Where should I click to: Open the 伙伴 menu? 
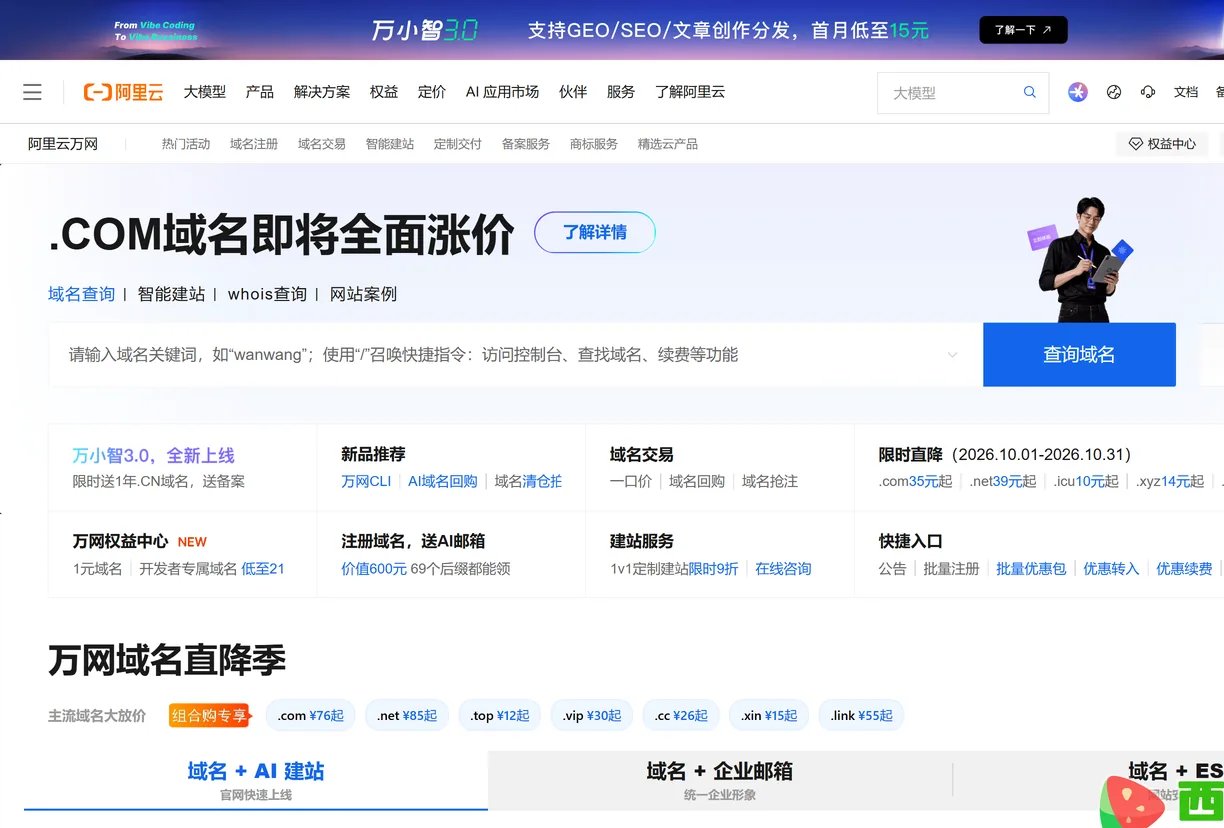click(573, 92)
